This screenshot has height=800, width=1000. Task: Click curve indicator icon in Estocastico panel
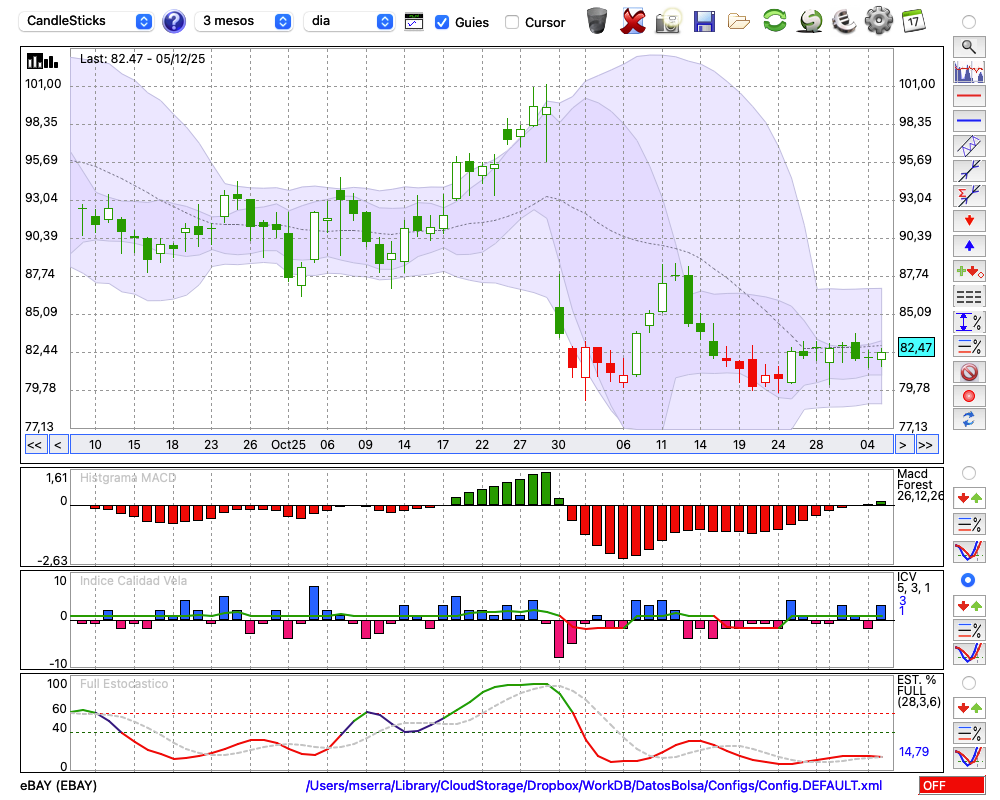click(969, 757)
